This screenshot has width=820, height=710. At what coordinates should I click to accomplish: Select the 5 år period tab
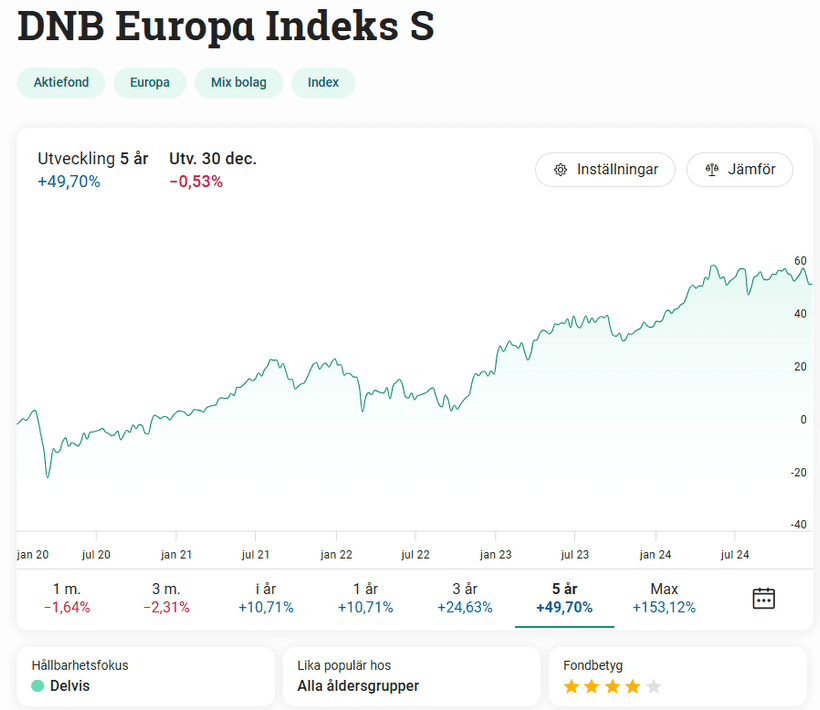[564, 598]
